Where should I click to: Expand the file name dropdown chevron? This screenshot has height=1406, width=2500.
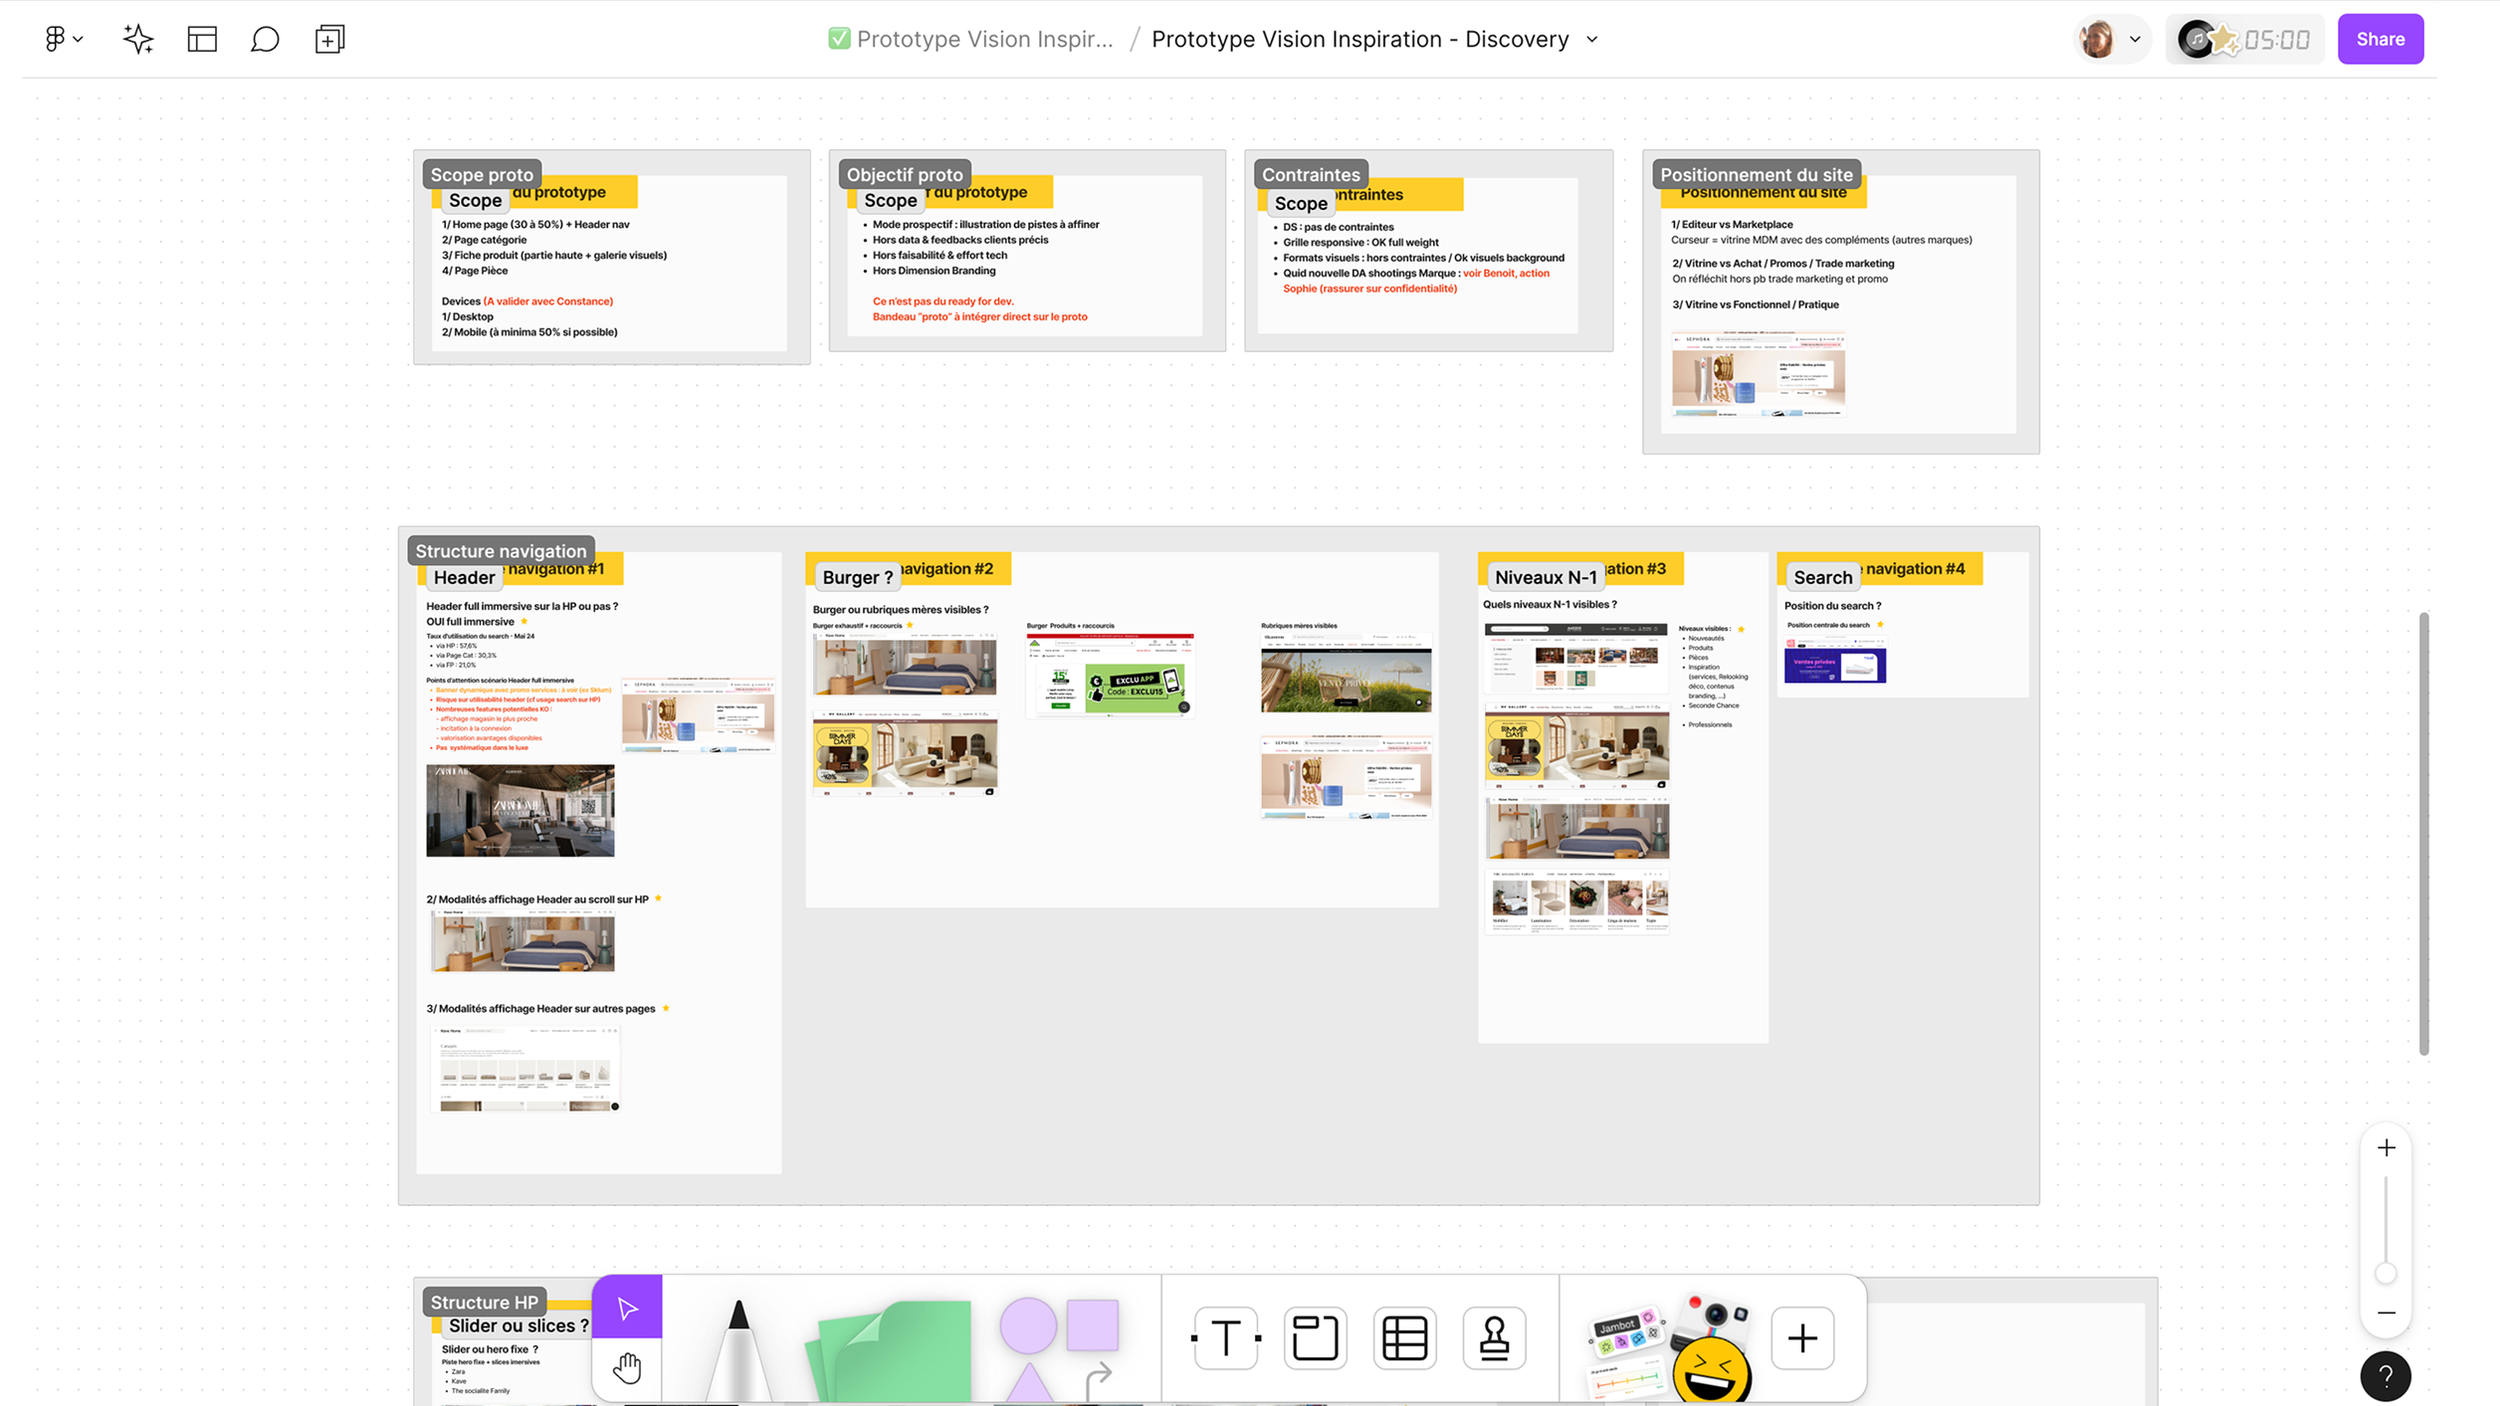coord(1592,39)
